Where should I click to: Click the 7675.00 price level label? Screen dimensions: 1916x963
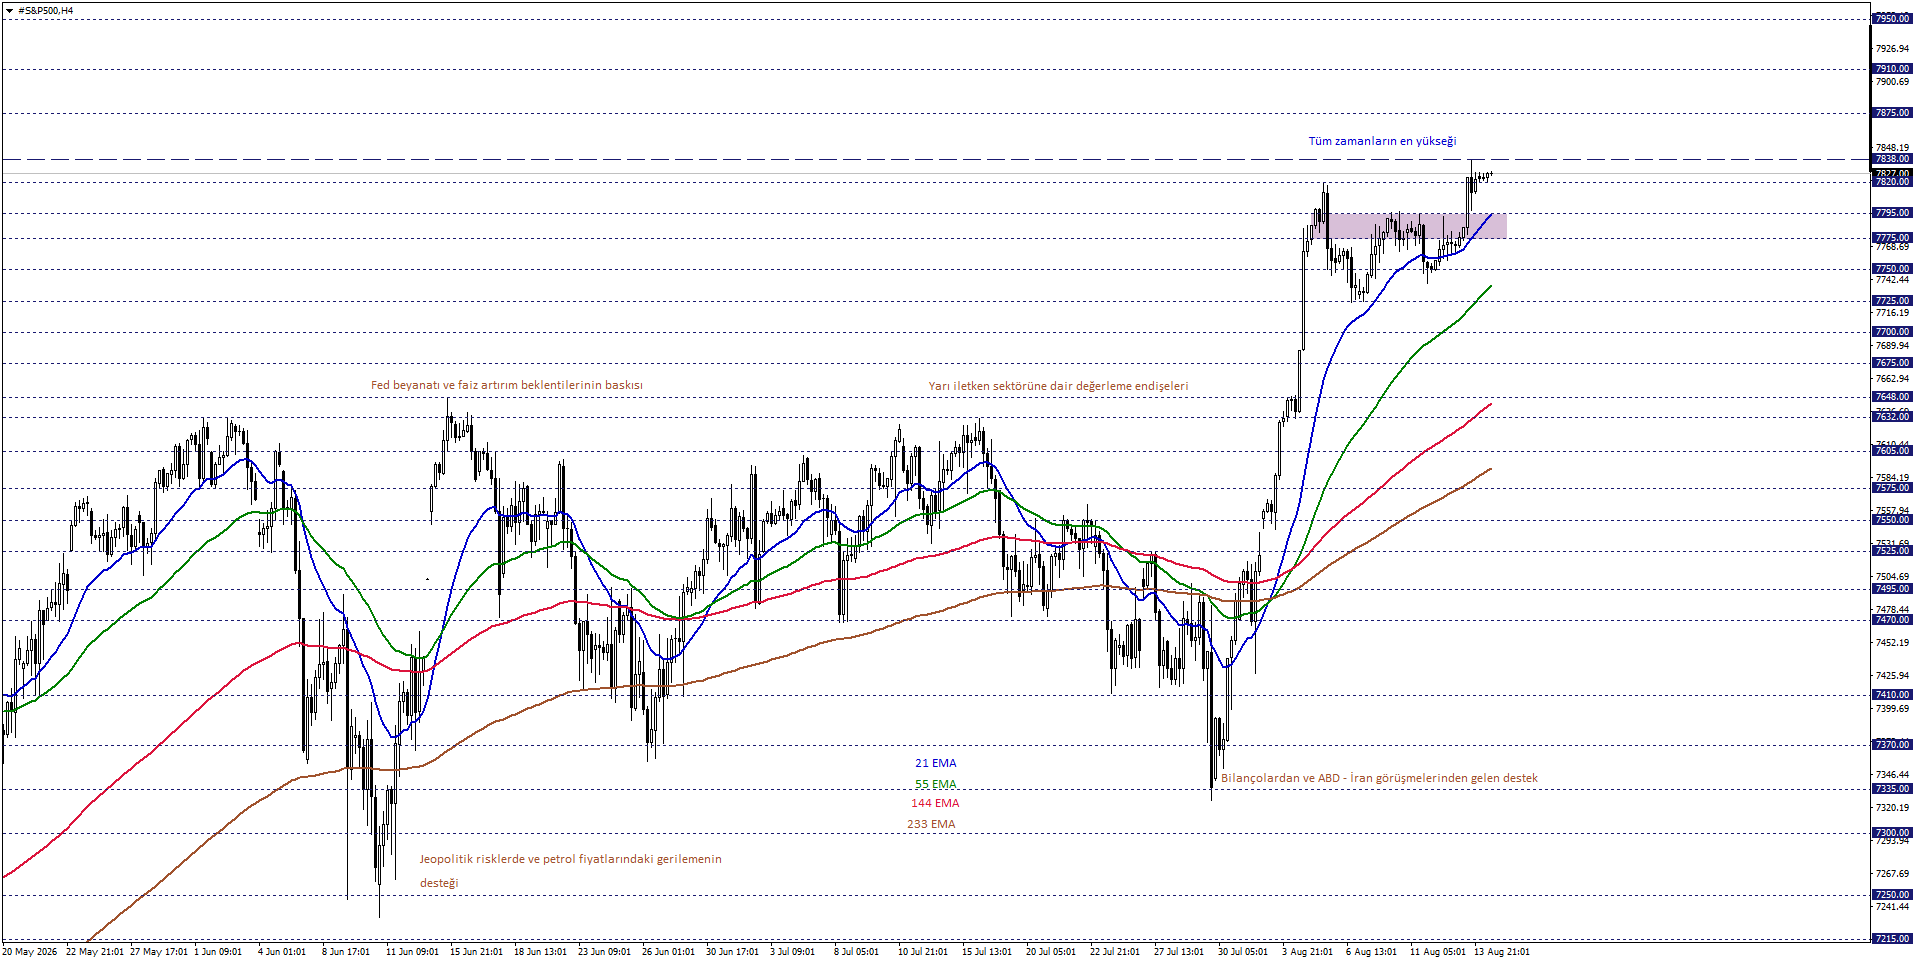[1892, 363]
